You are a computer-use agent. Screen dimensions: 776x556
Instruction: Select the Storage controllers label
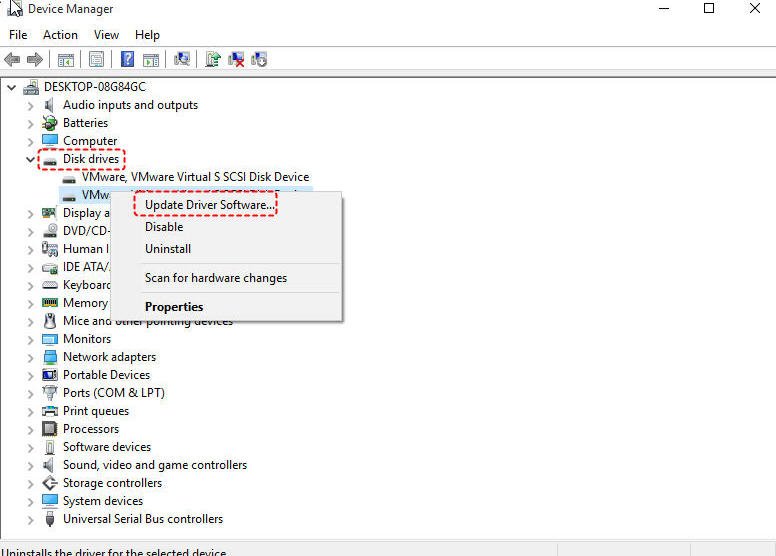click(x=112, y=483)
